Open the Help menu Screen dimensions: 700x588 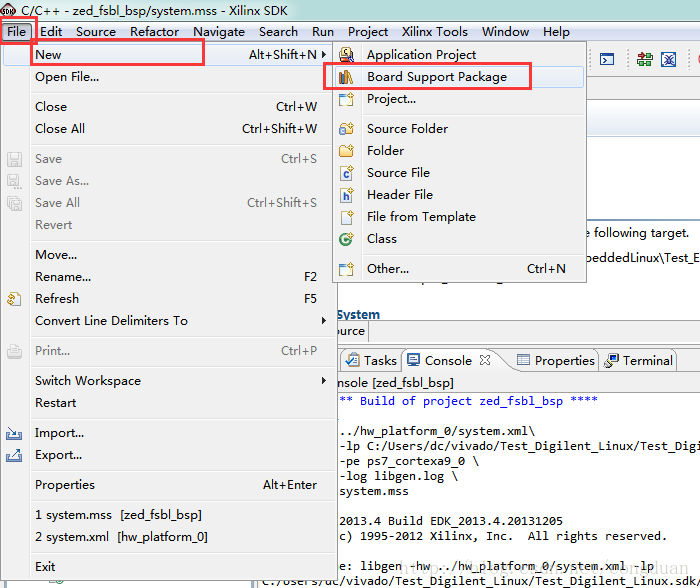pyautogui.click(x=556, y=32)
